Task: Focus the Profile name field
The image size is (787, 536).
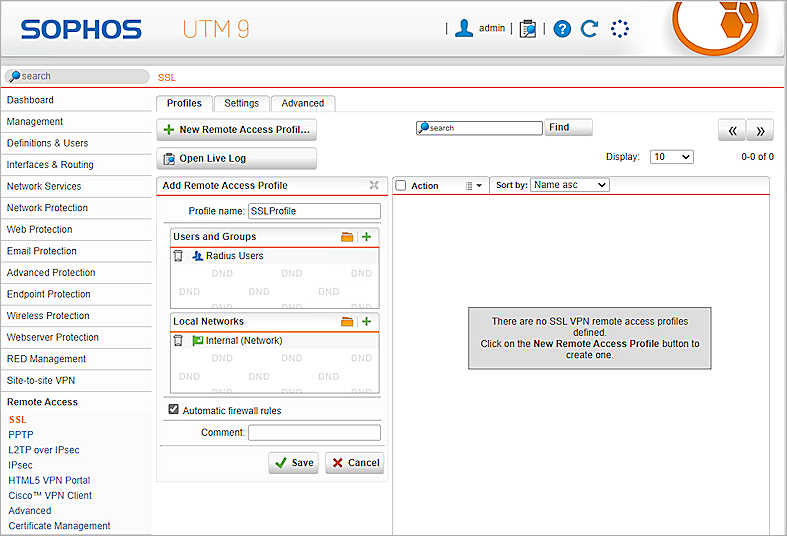Action: tap(314, 211)
